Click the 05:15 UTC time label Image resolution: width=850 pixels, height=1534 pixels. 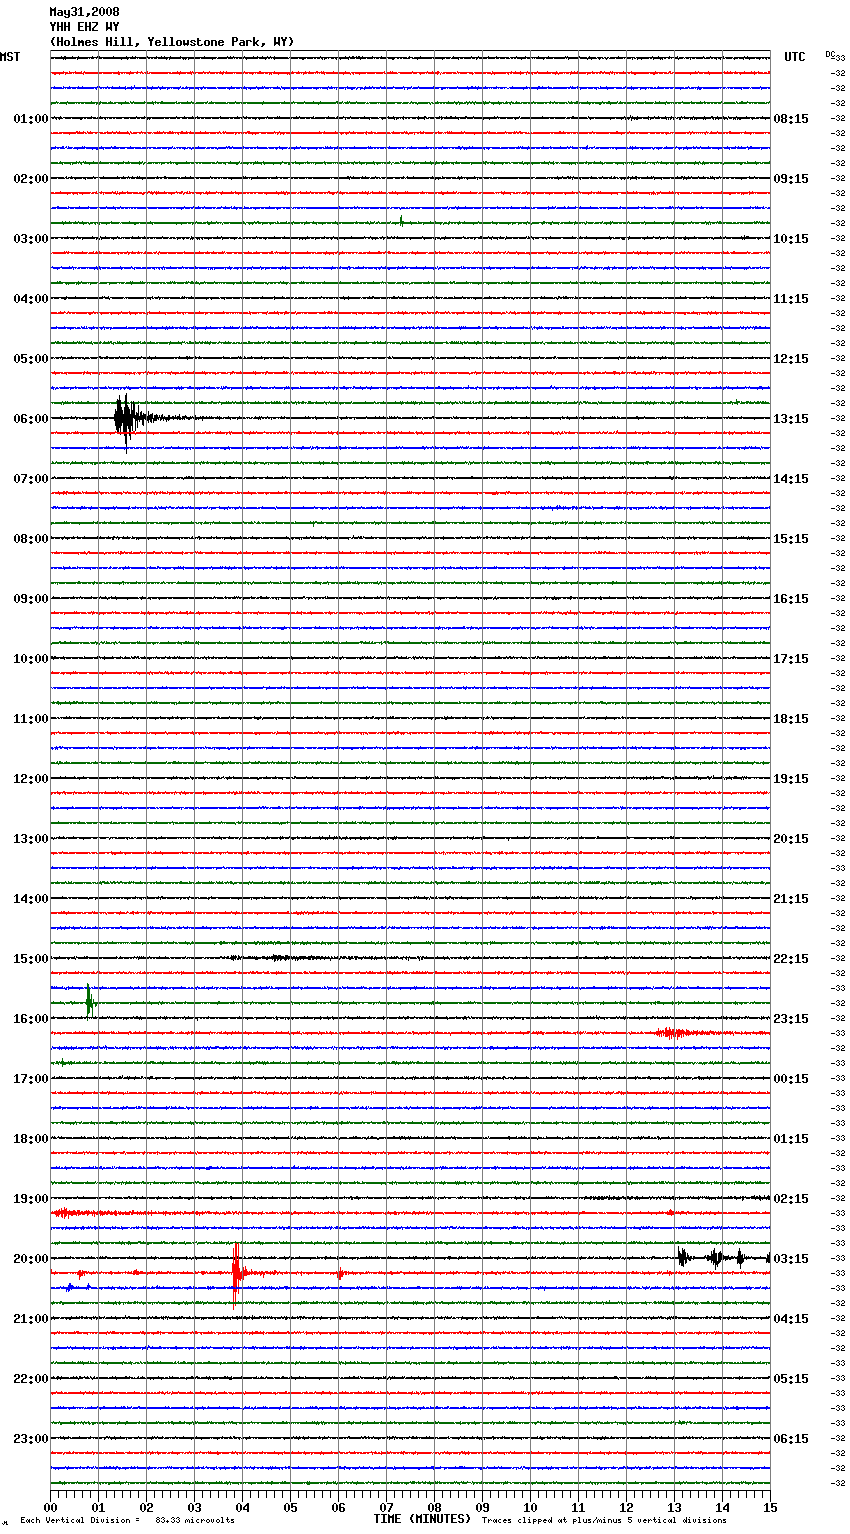point(791,1379)
